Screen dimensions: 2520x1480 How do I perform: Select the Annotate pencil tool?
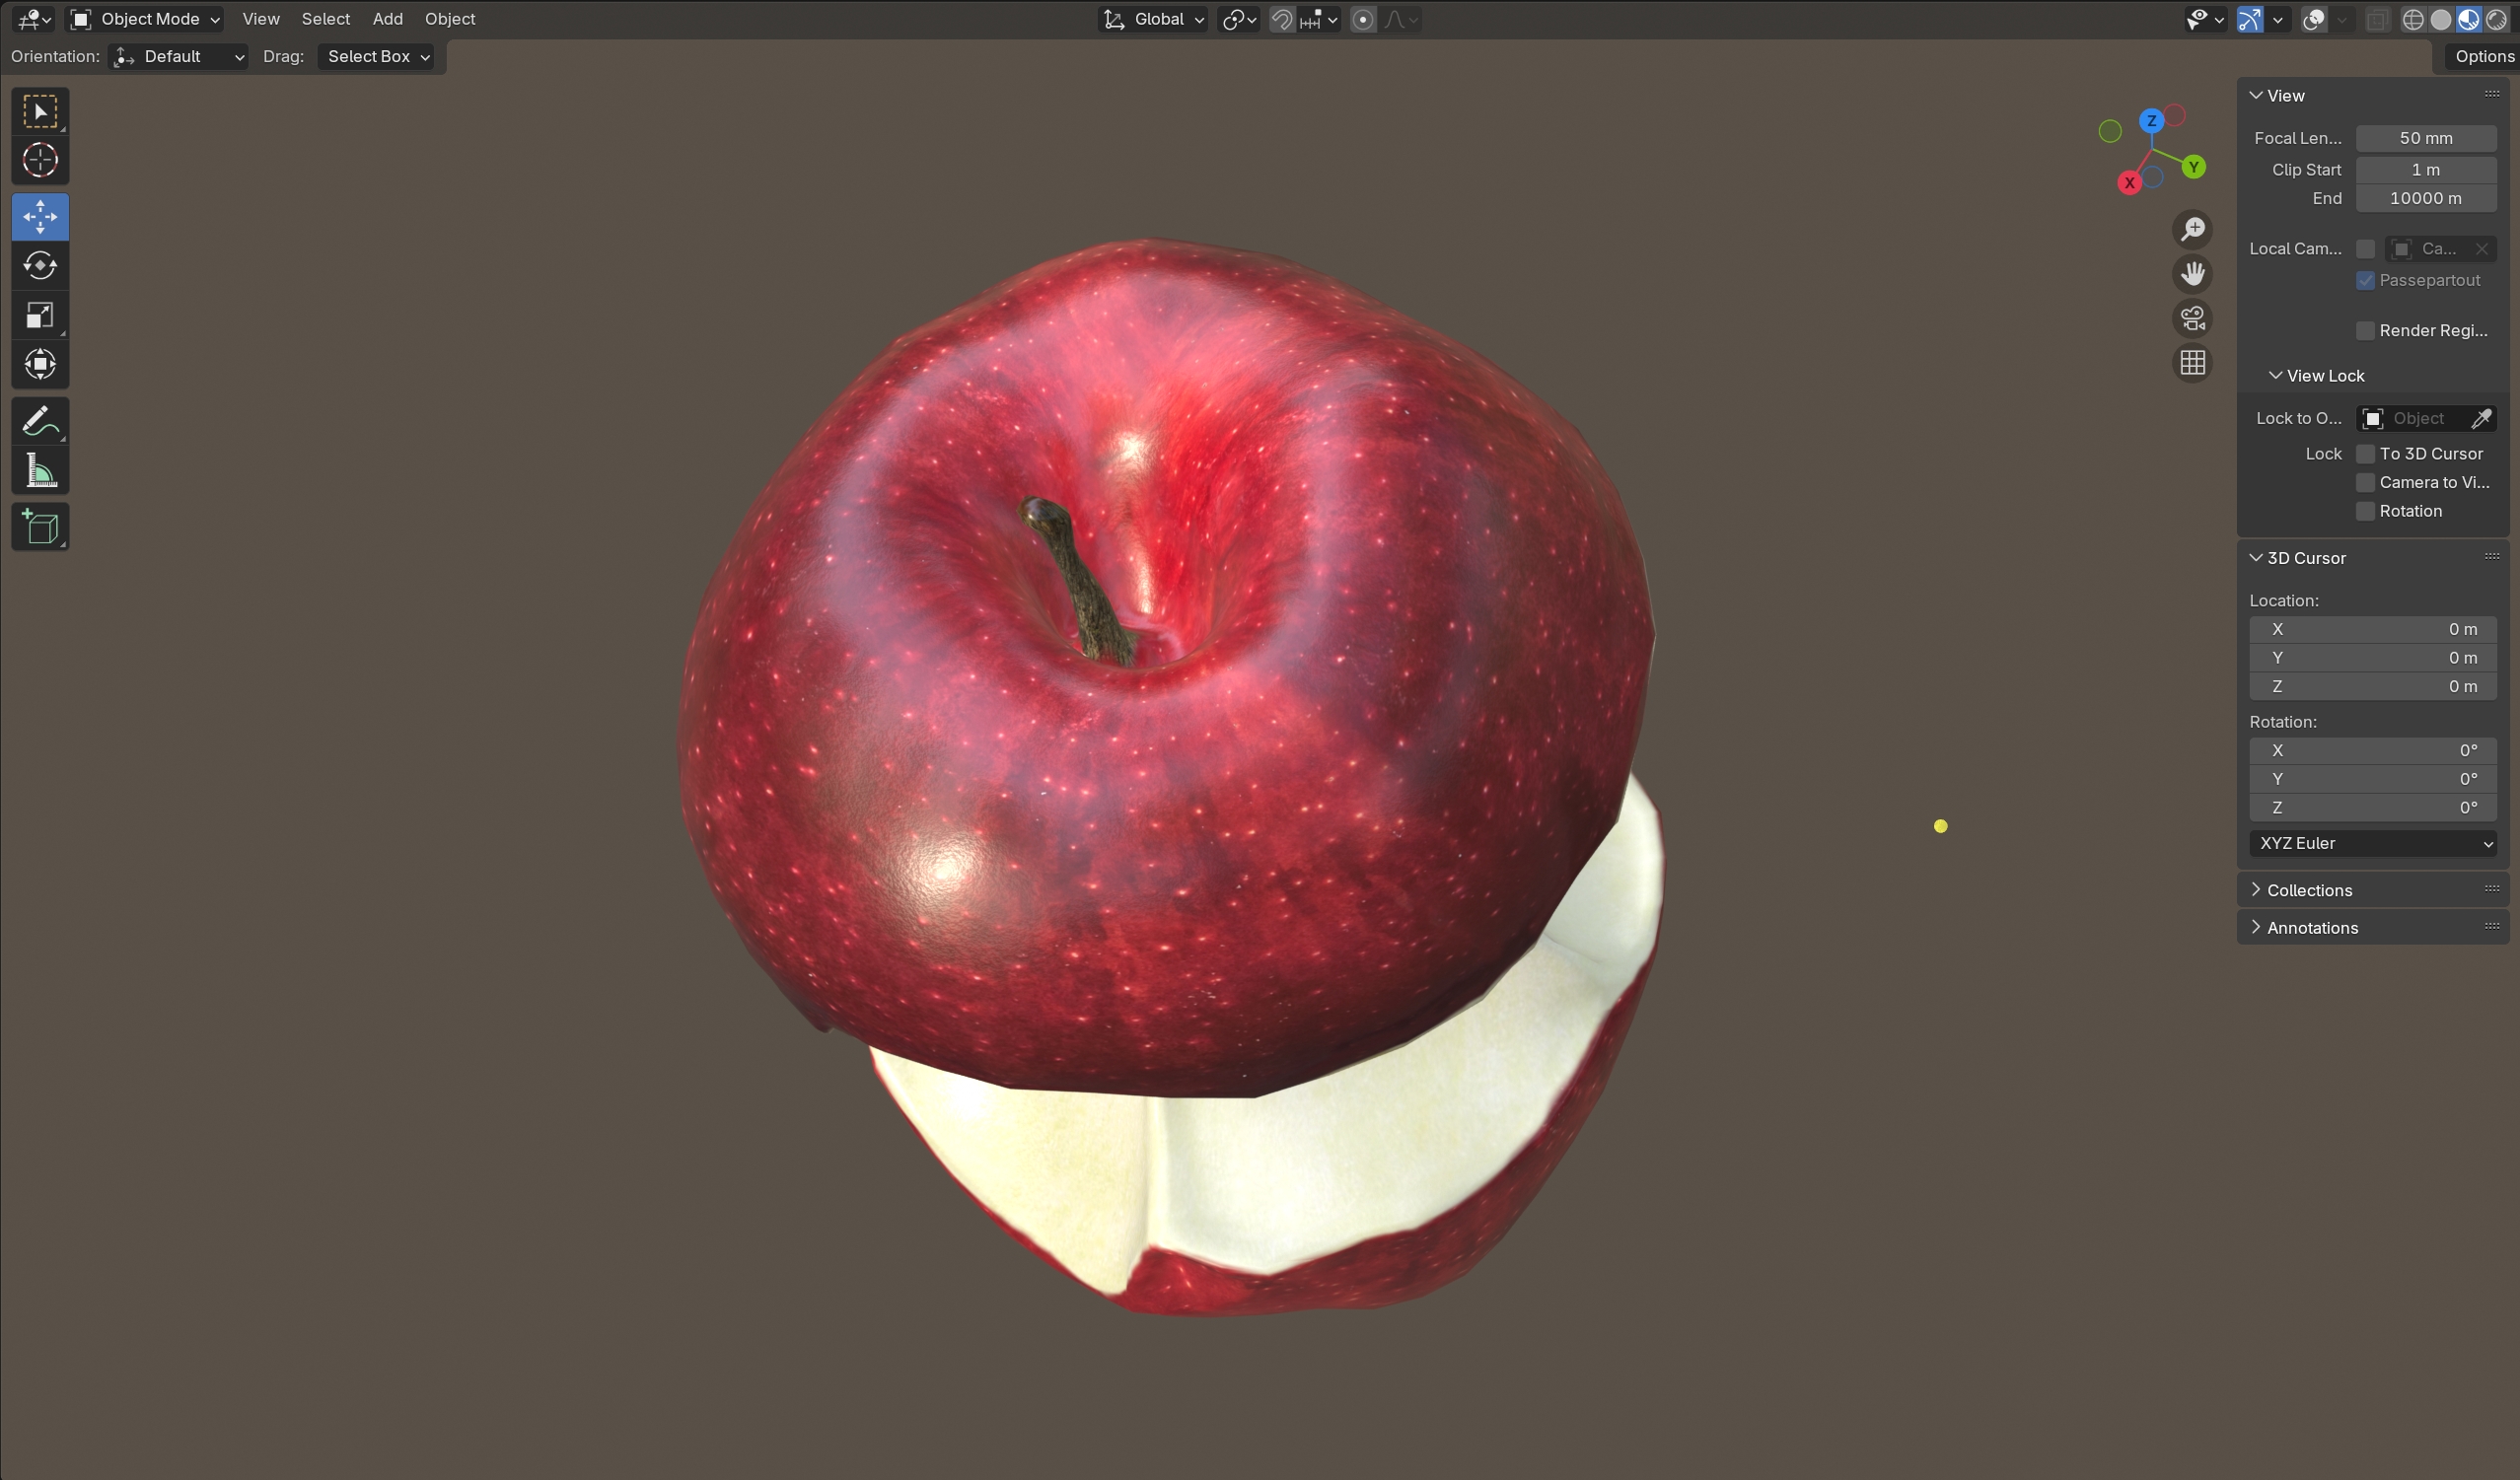40,421
